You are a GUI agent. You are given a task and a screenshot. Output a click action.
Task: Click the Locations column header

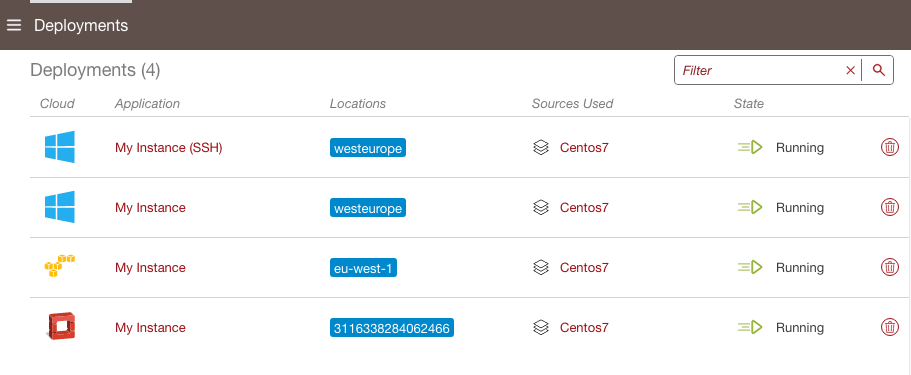pos(358,103)
